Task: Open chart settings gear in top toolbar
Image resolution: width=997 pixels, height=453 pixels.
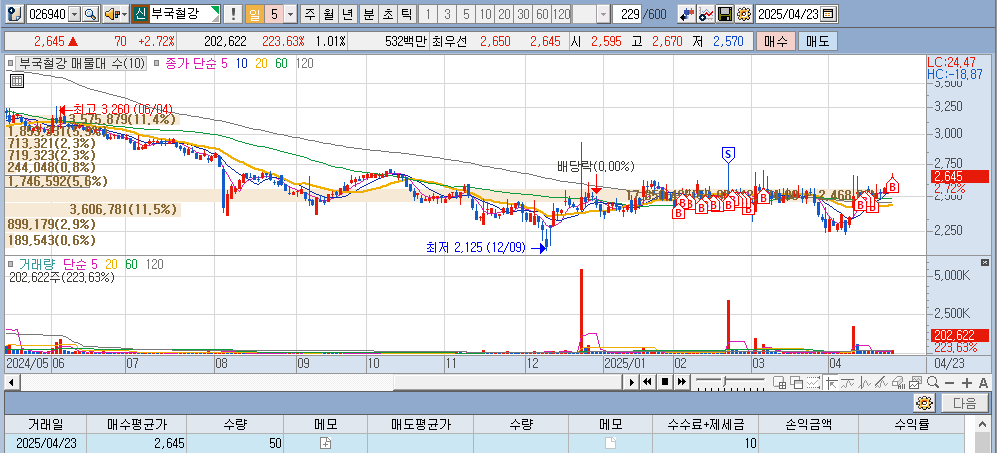Action: click(x=744, y=14)
